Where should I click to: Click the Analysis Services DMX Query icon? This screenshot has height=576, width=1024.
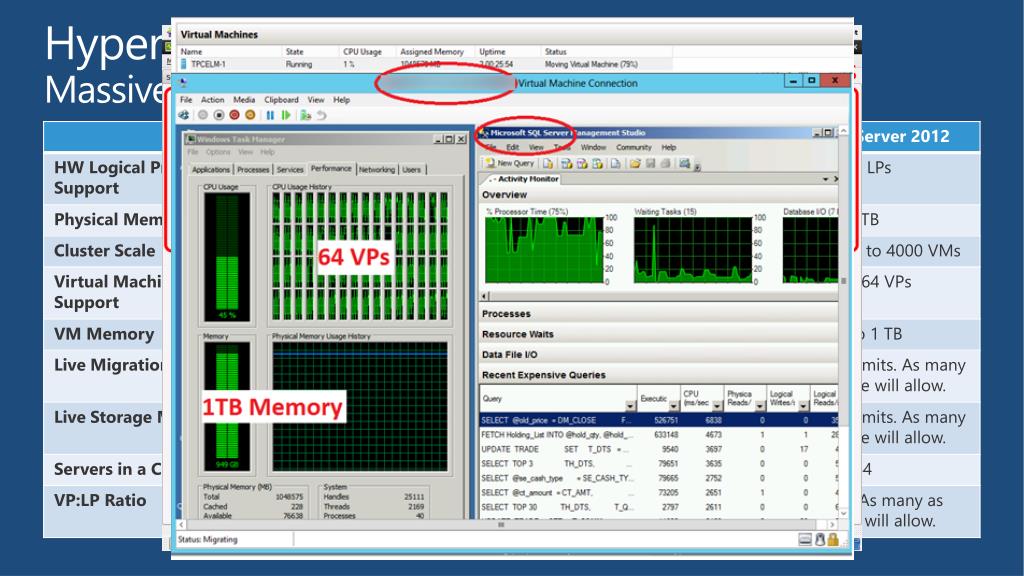[582, 163]
